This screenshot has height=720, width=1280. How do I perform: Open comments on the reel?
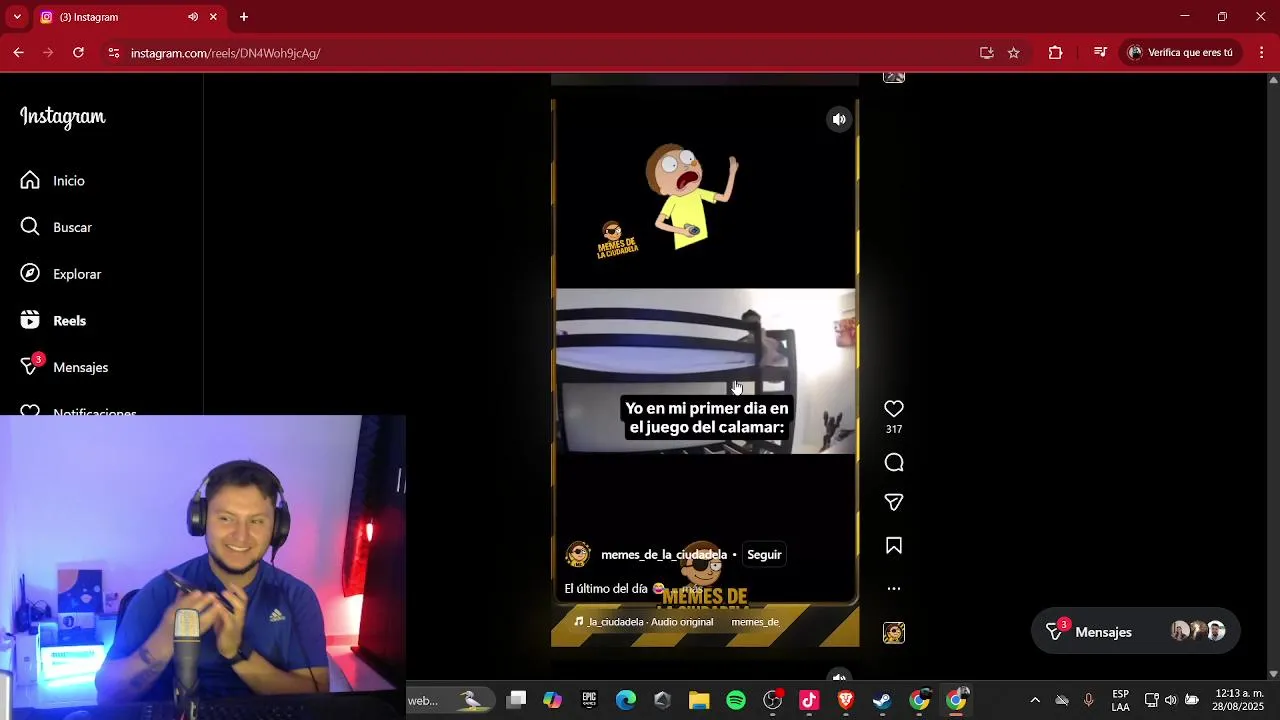click(x=894, y=462)
